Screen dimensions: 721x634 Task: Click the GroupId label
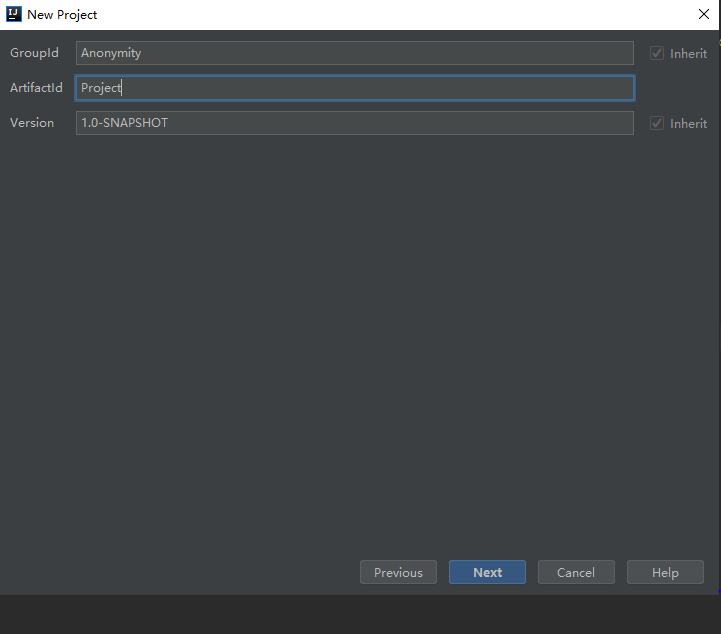(34, 53)
